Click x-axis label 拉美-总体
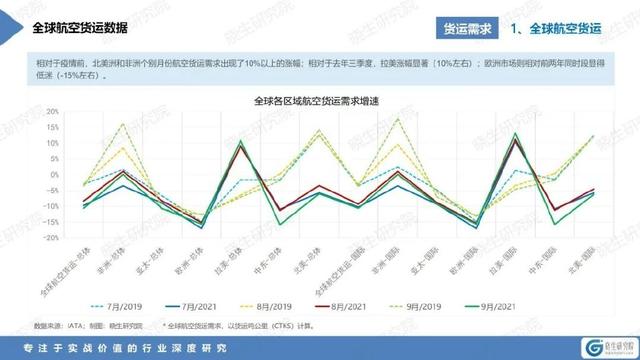 tap(229, 260)
